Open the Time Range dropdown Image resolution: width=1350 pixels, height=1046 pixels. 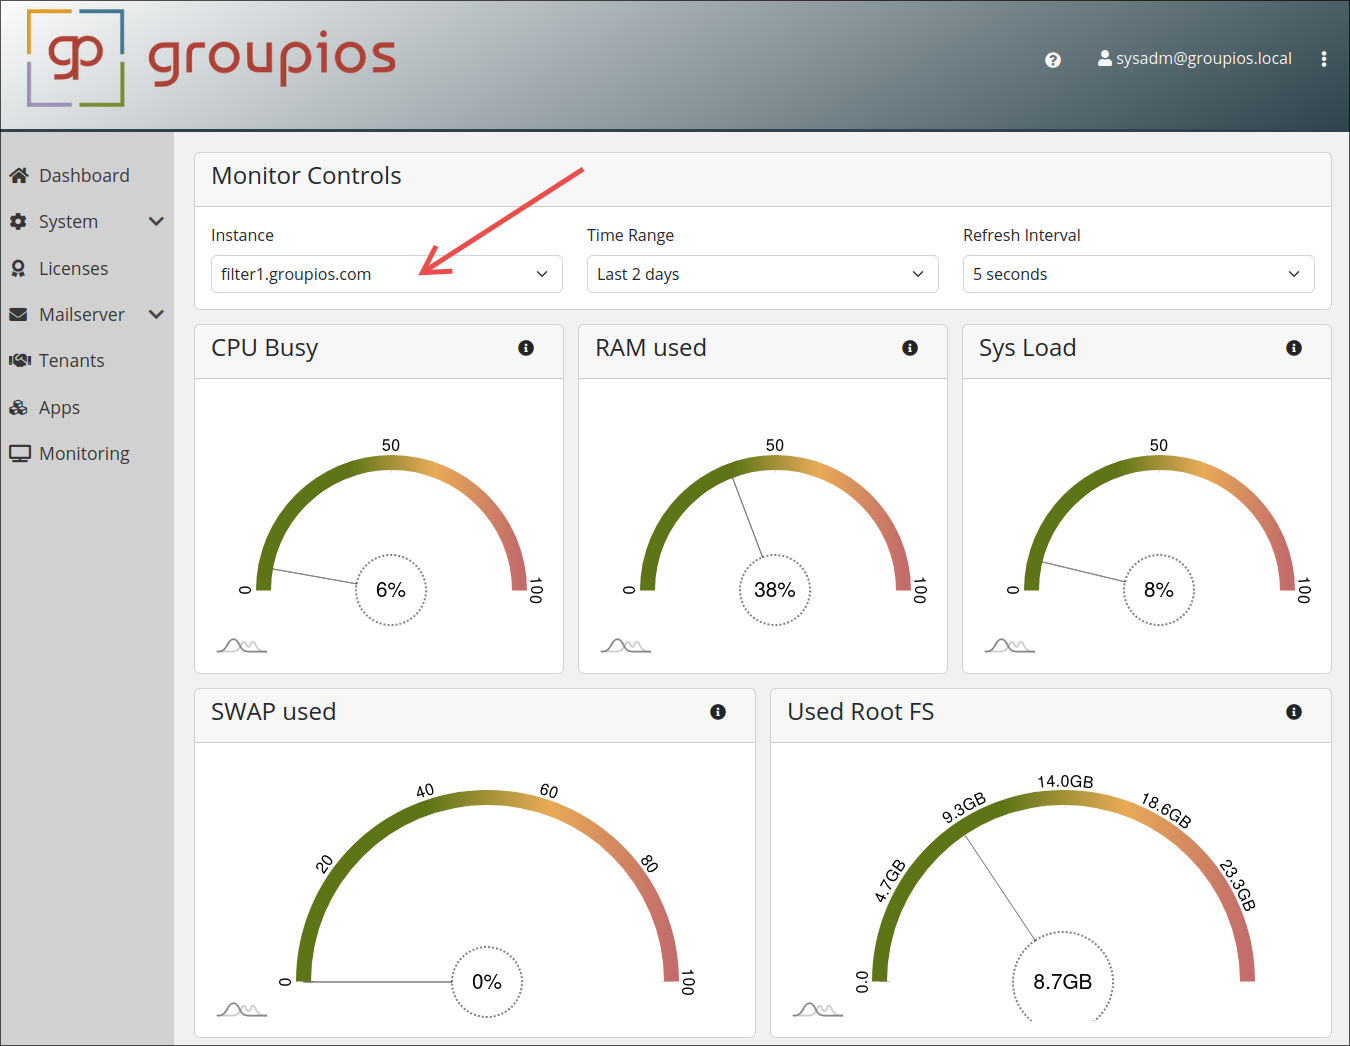pyautogui.click(x=762, y=274)
